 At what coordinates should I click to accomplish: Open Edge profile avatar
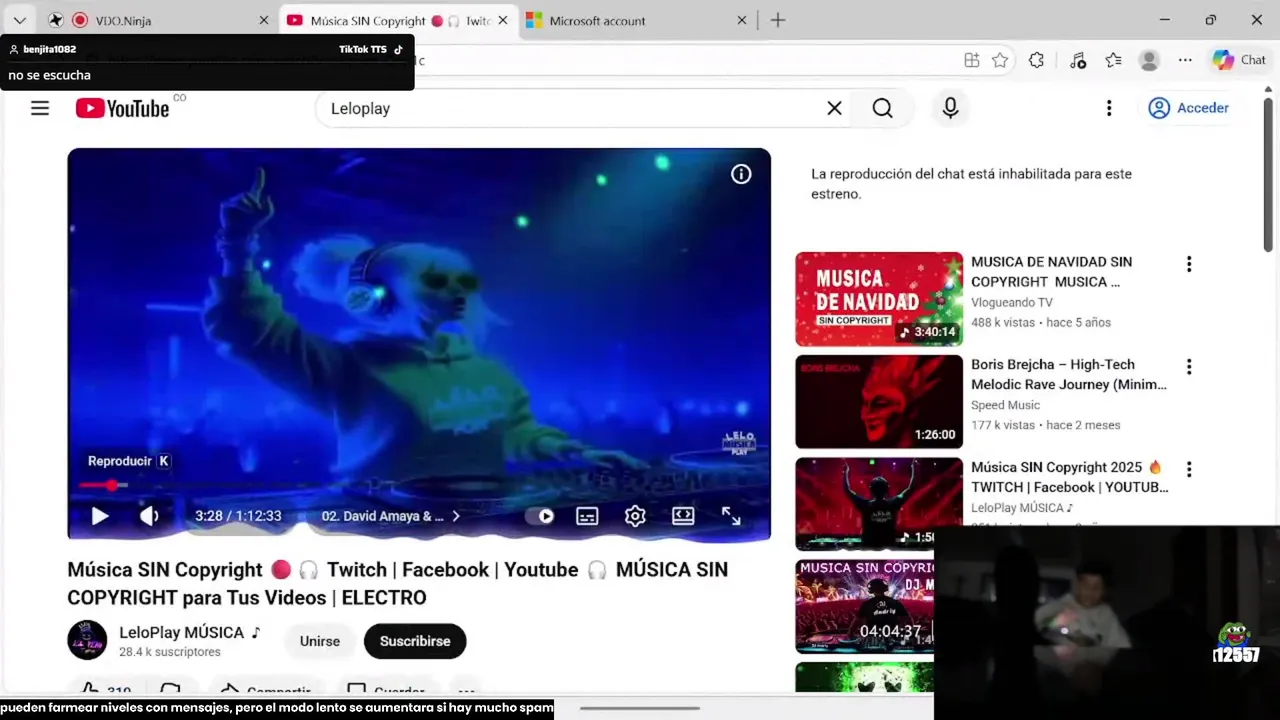(x=1149, y=60)
